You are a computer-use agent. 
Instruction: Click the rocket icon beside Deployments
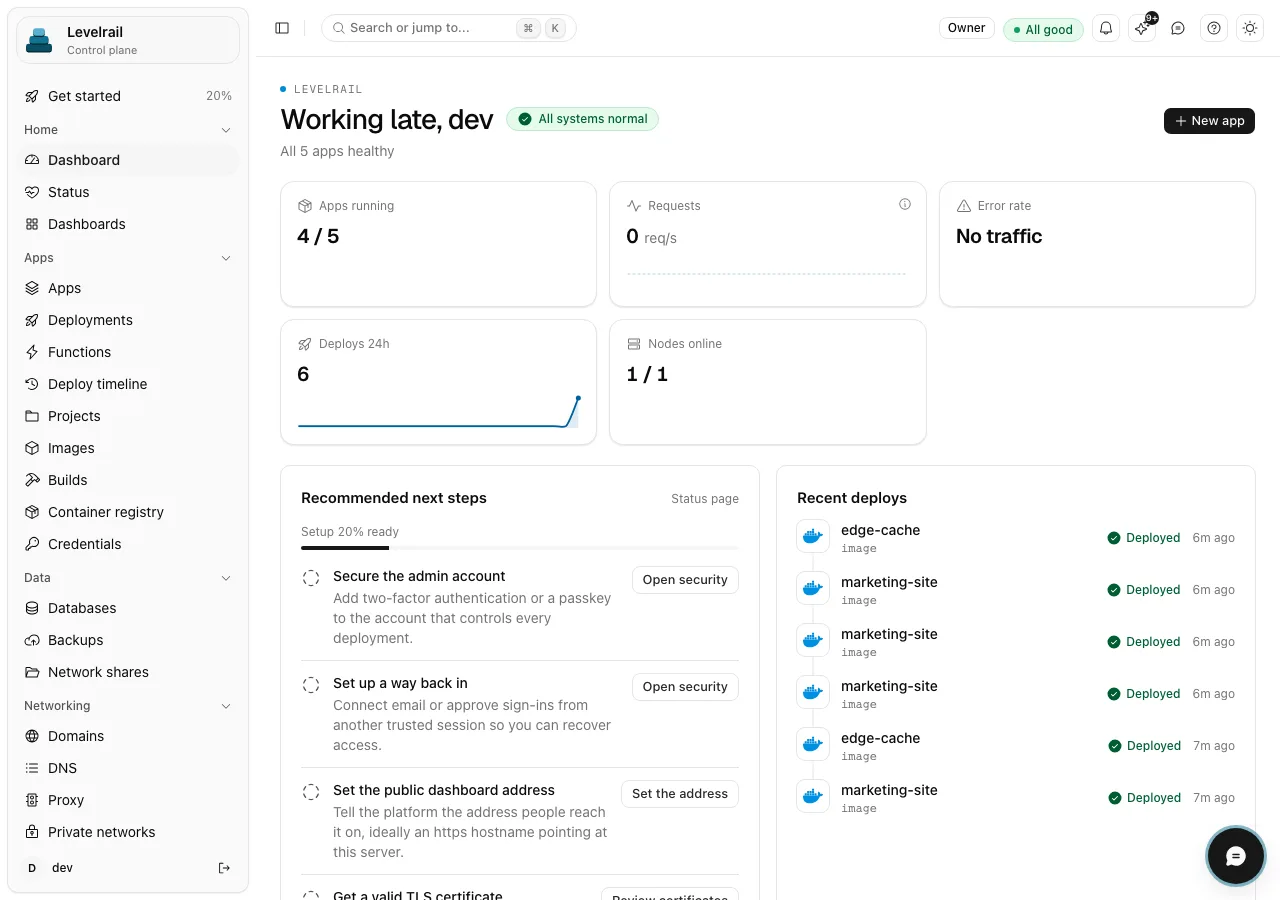(32, 320)
